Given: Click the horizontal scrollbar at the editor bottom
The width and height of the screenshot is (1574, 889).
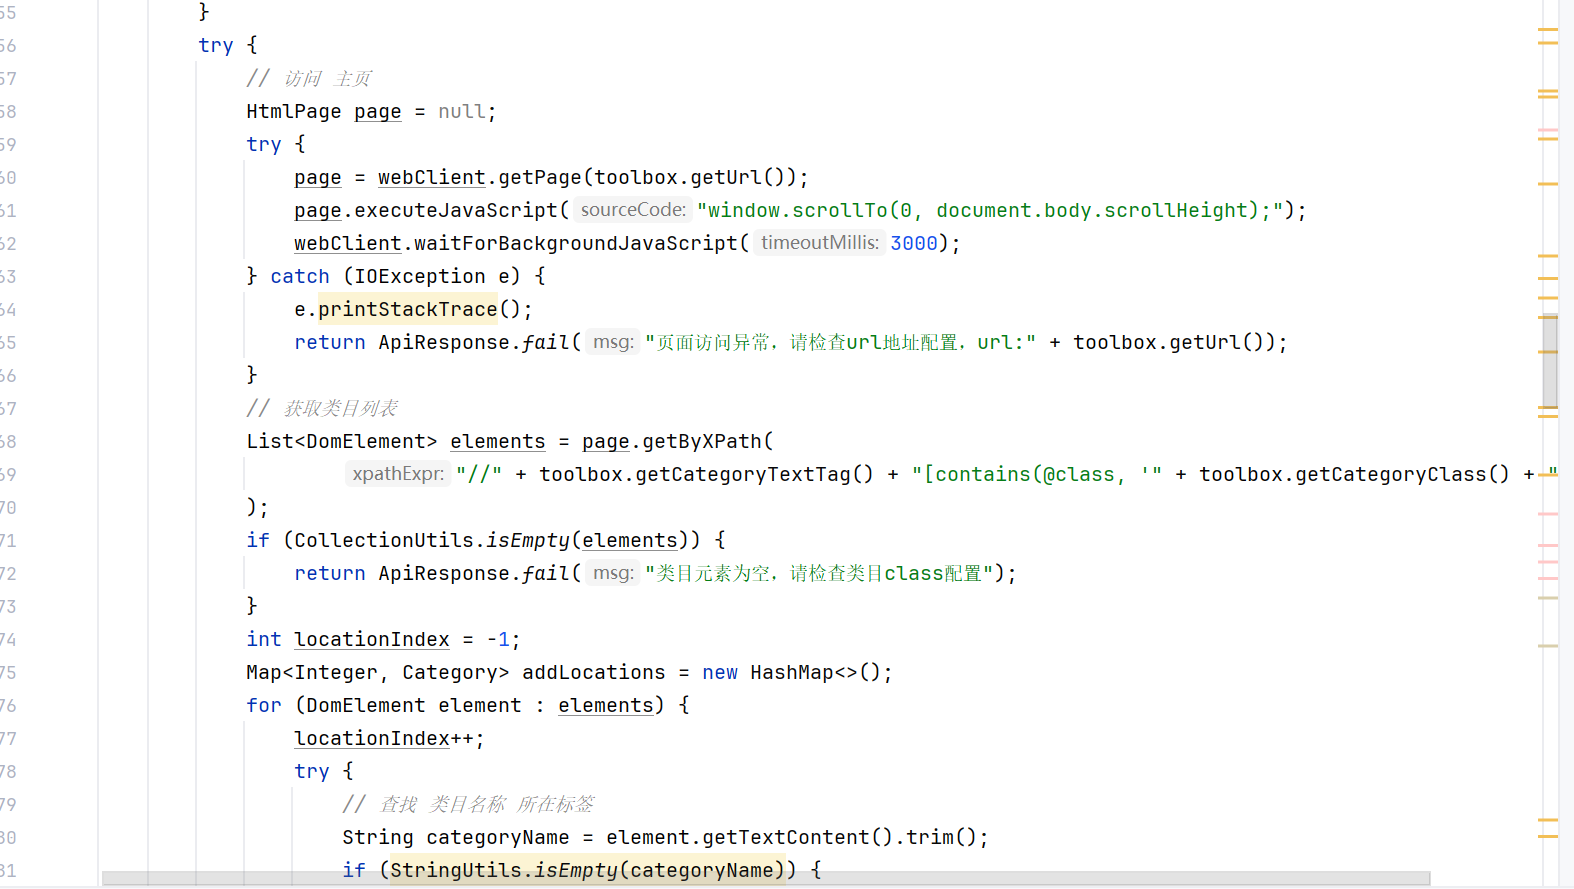Looking at the screenshot, I should coord(766,878).
